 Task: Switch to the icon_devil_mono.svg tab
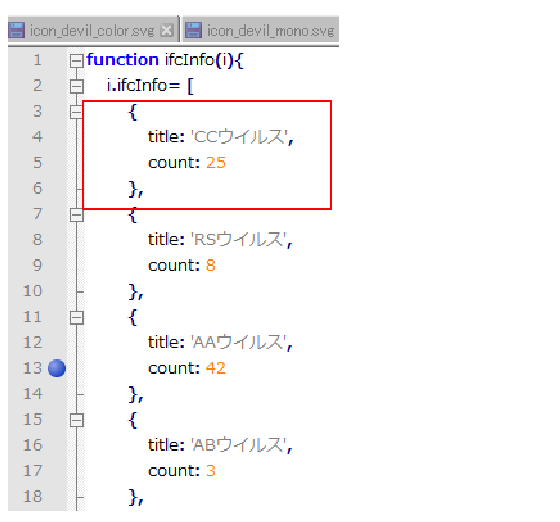coord(261,30)
